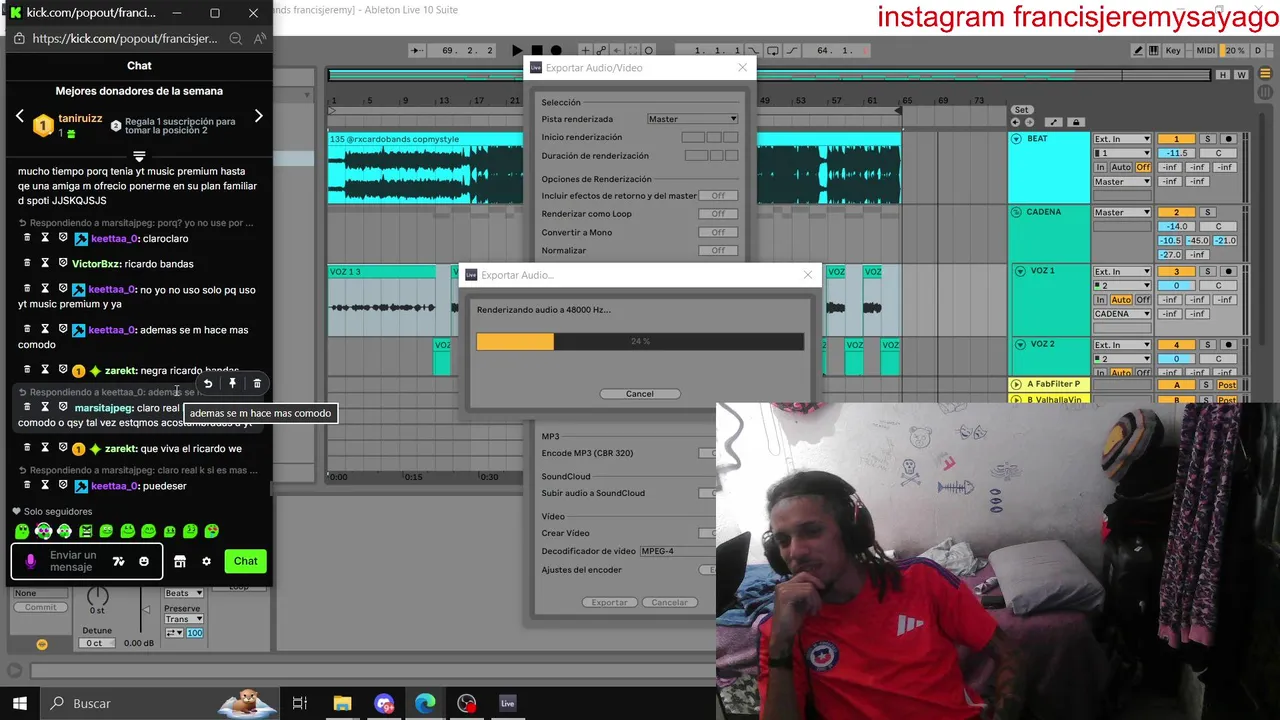
Task: Enable Key map mode
Action: [x=1174, y=50]
